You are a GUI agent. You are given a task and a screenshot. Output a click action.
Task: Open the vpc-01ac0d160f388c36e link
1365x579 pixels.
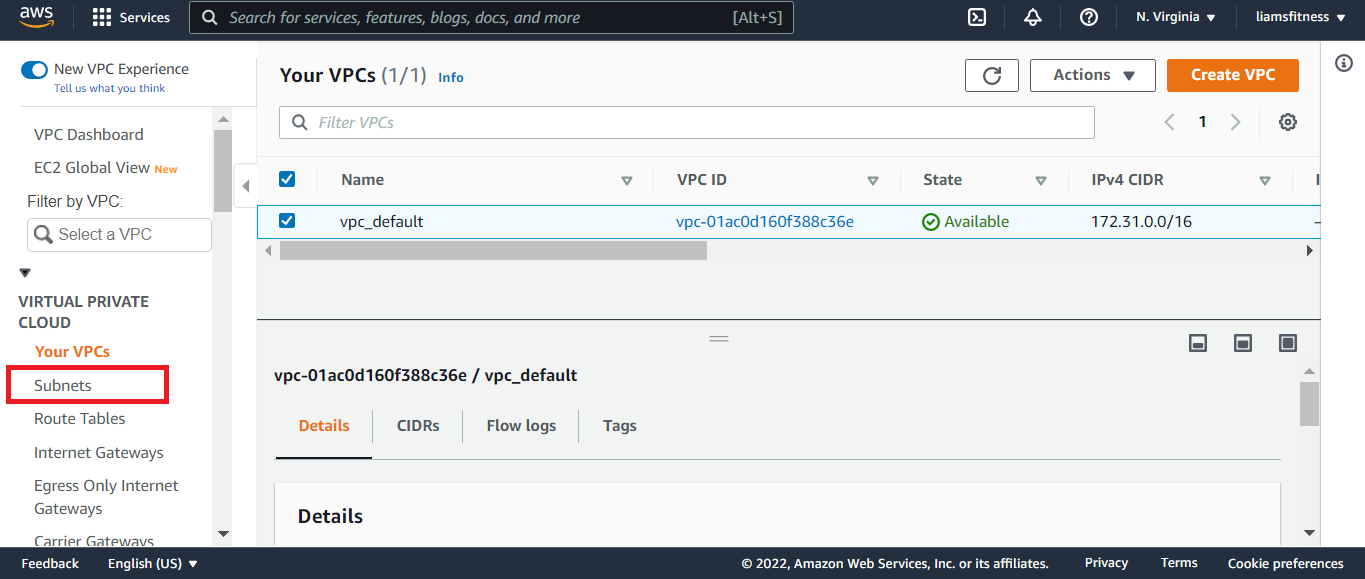[x=765, y=221]
